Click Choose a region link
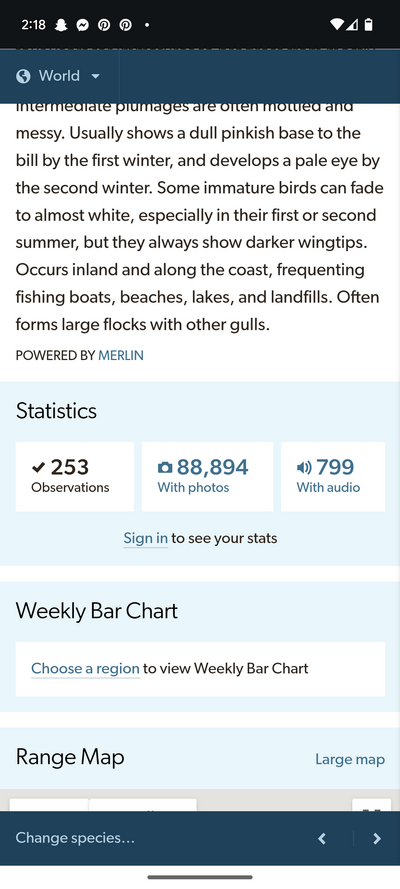 pyautogui.click(x=85, y=668)
